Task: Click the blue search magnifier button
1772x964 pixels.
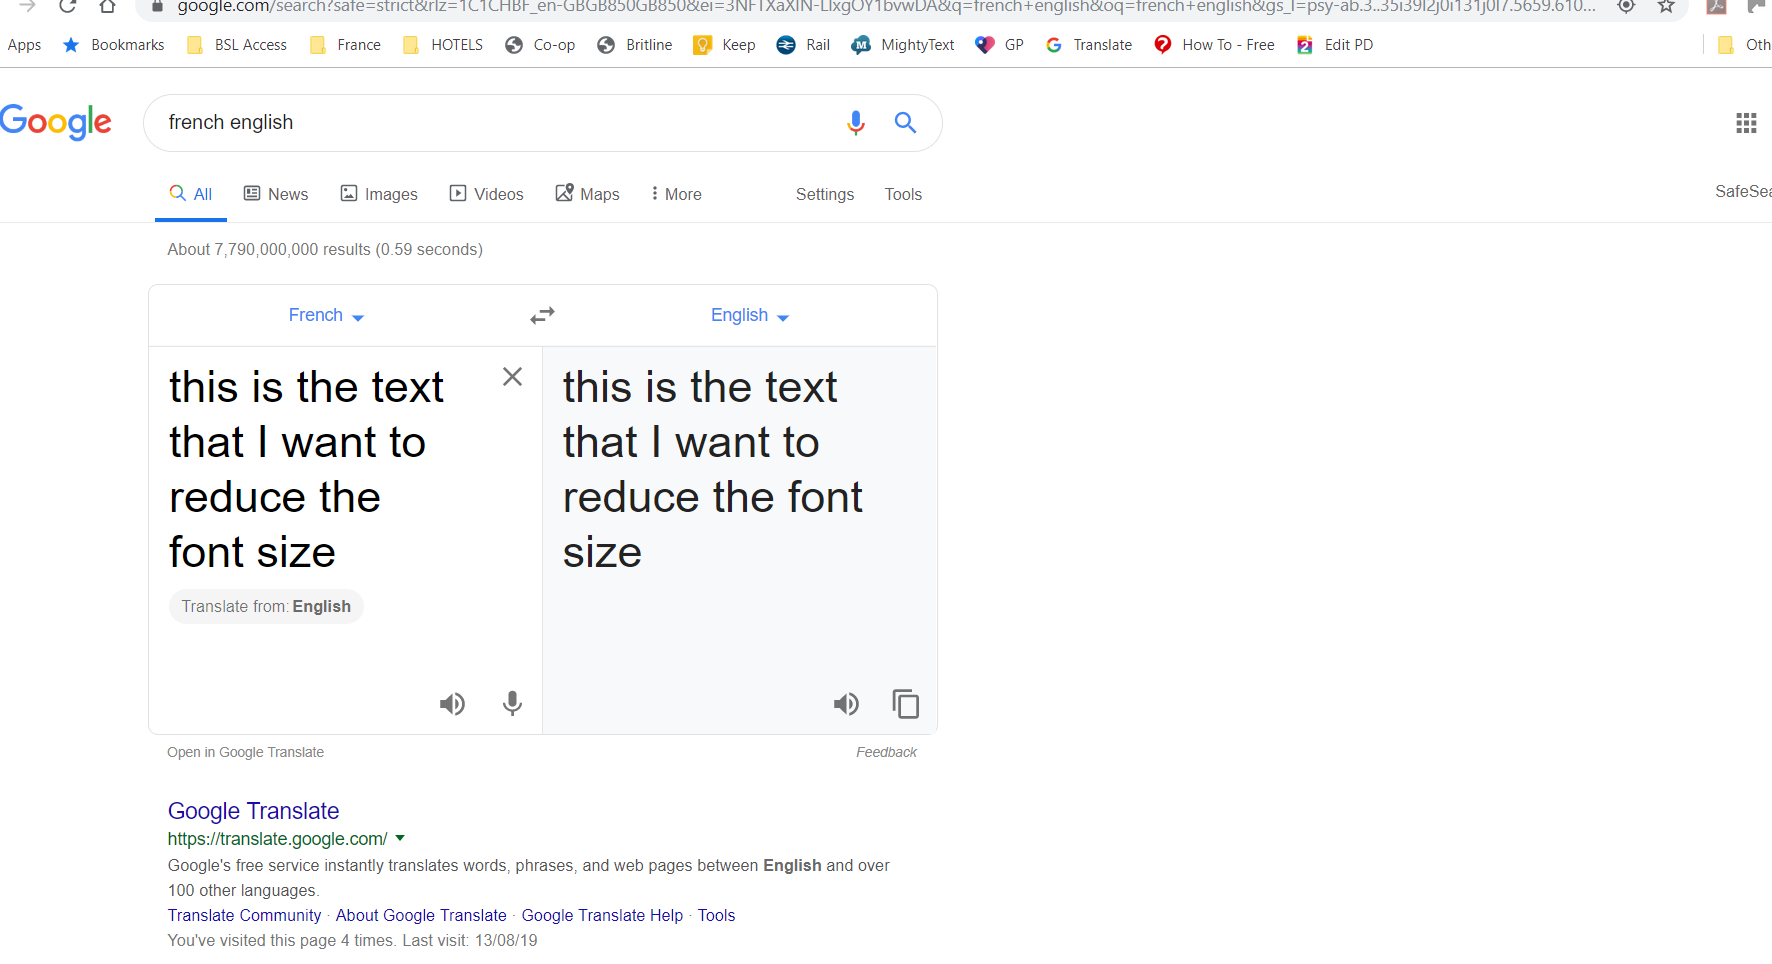Action: 905,122
